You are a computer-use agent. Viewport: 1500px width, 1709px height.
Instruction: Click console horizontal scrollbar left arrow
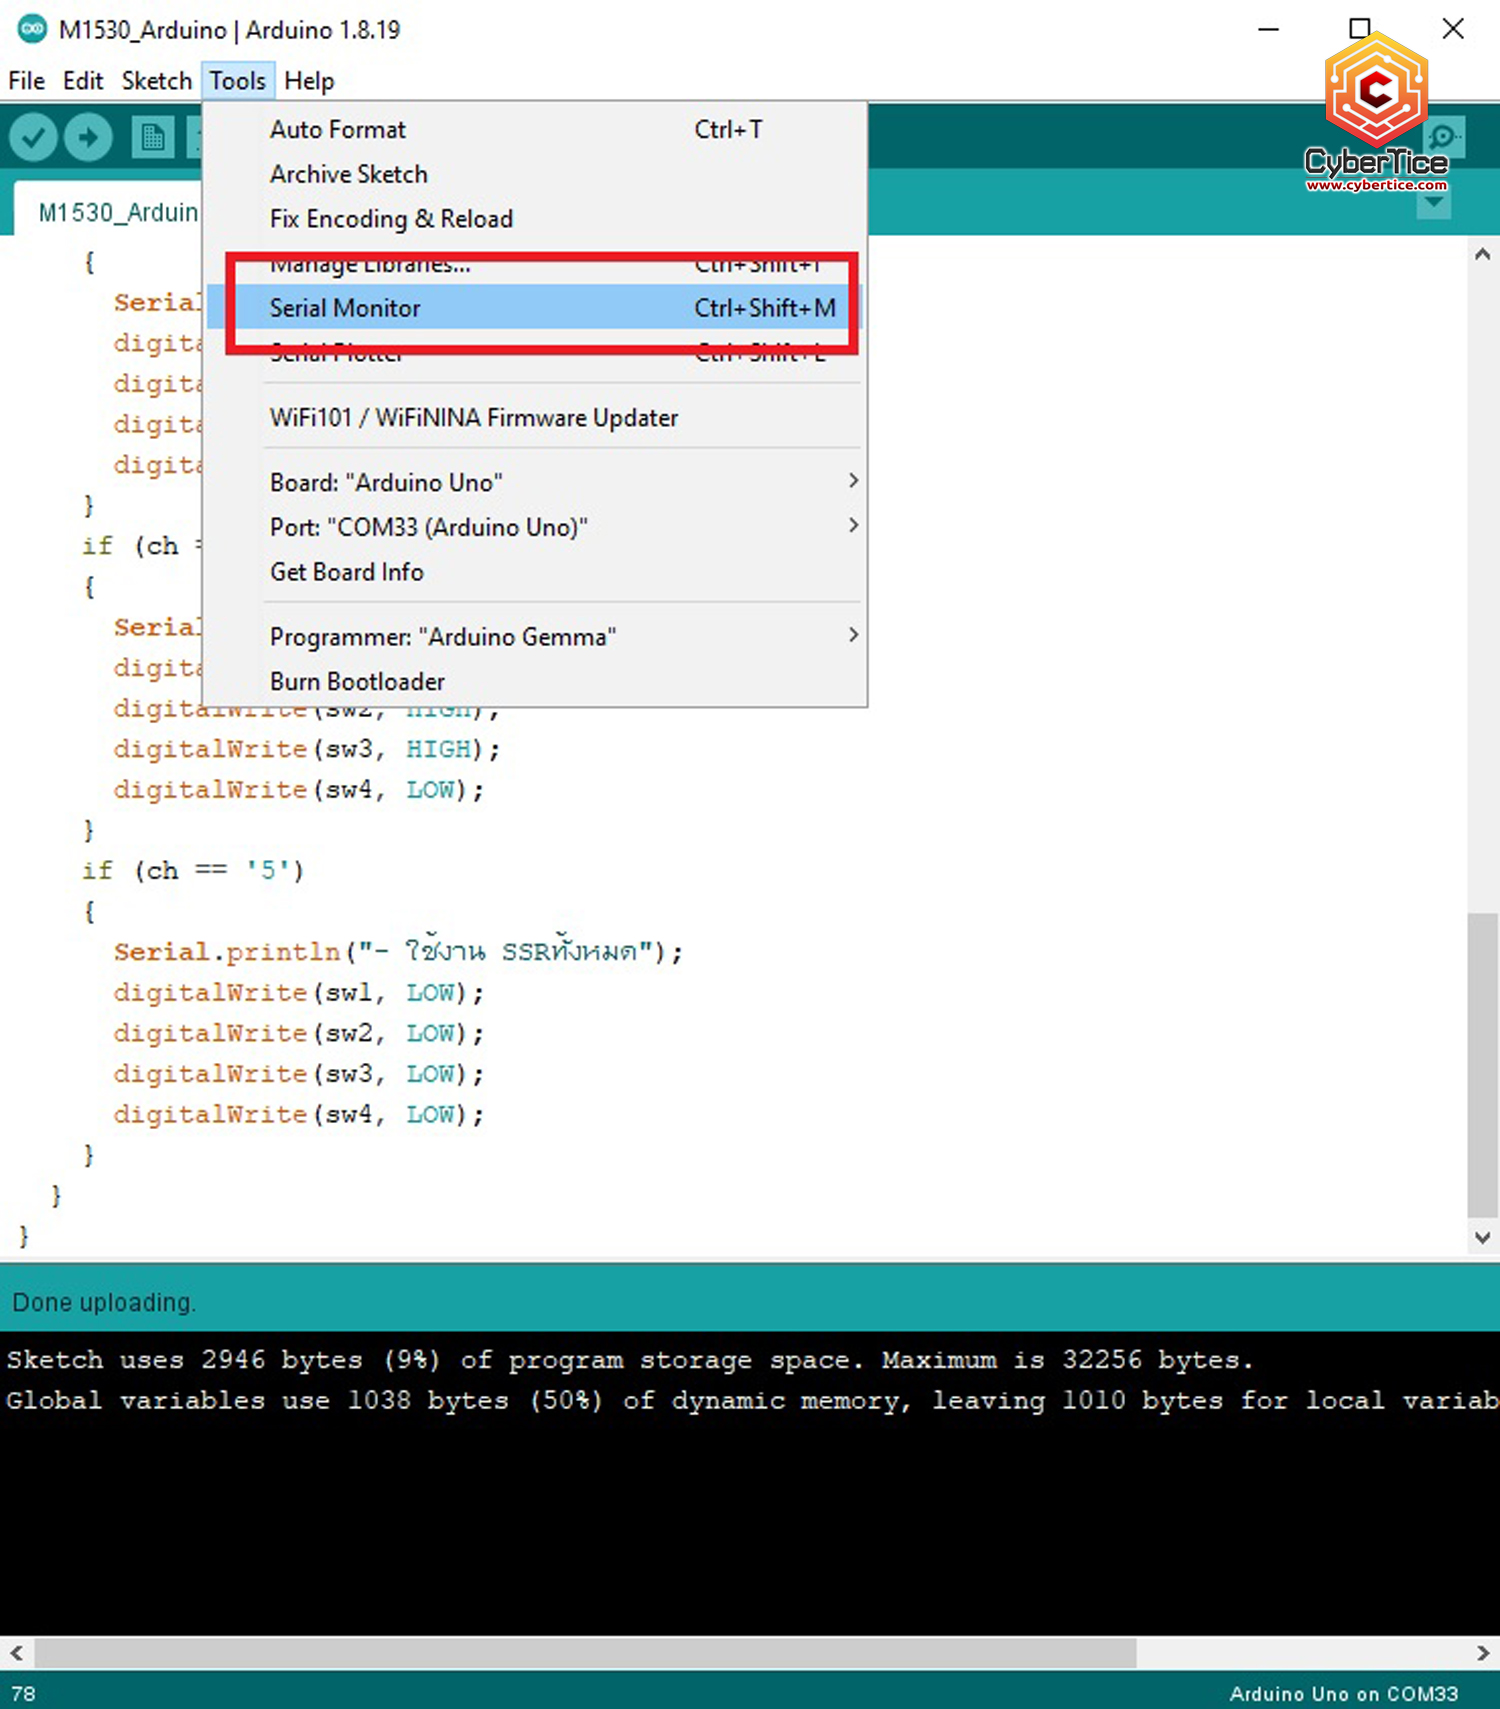pyautogui.click(x=16, y=1653)
